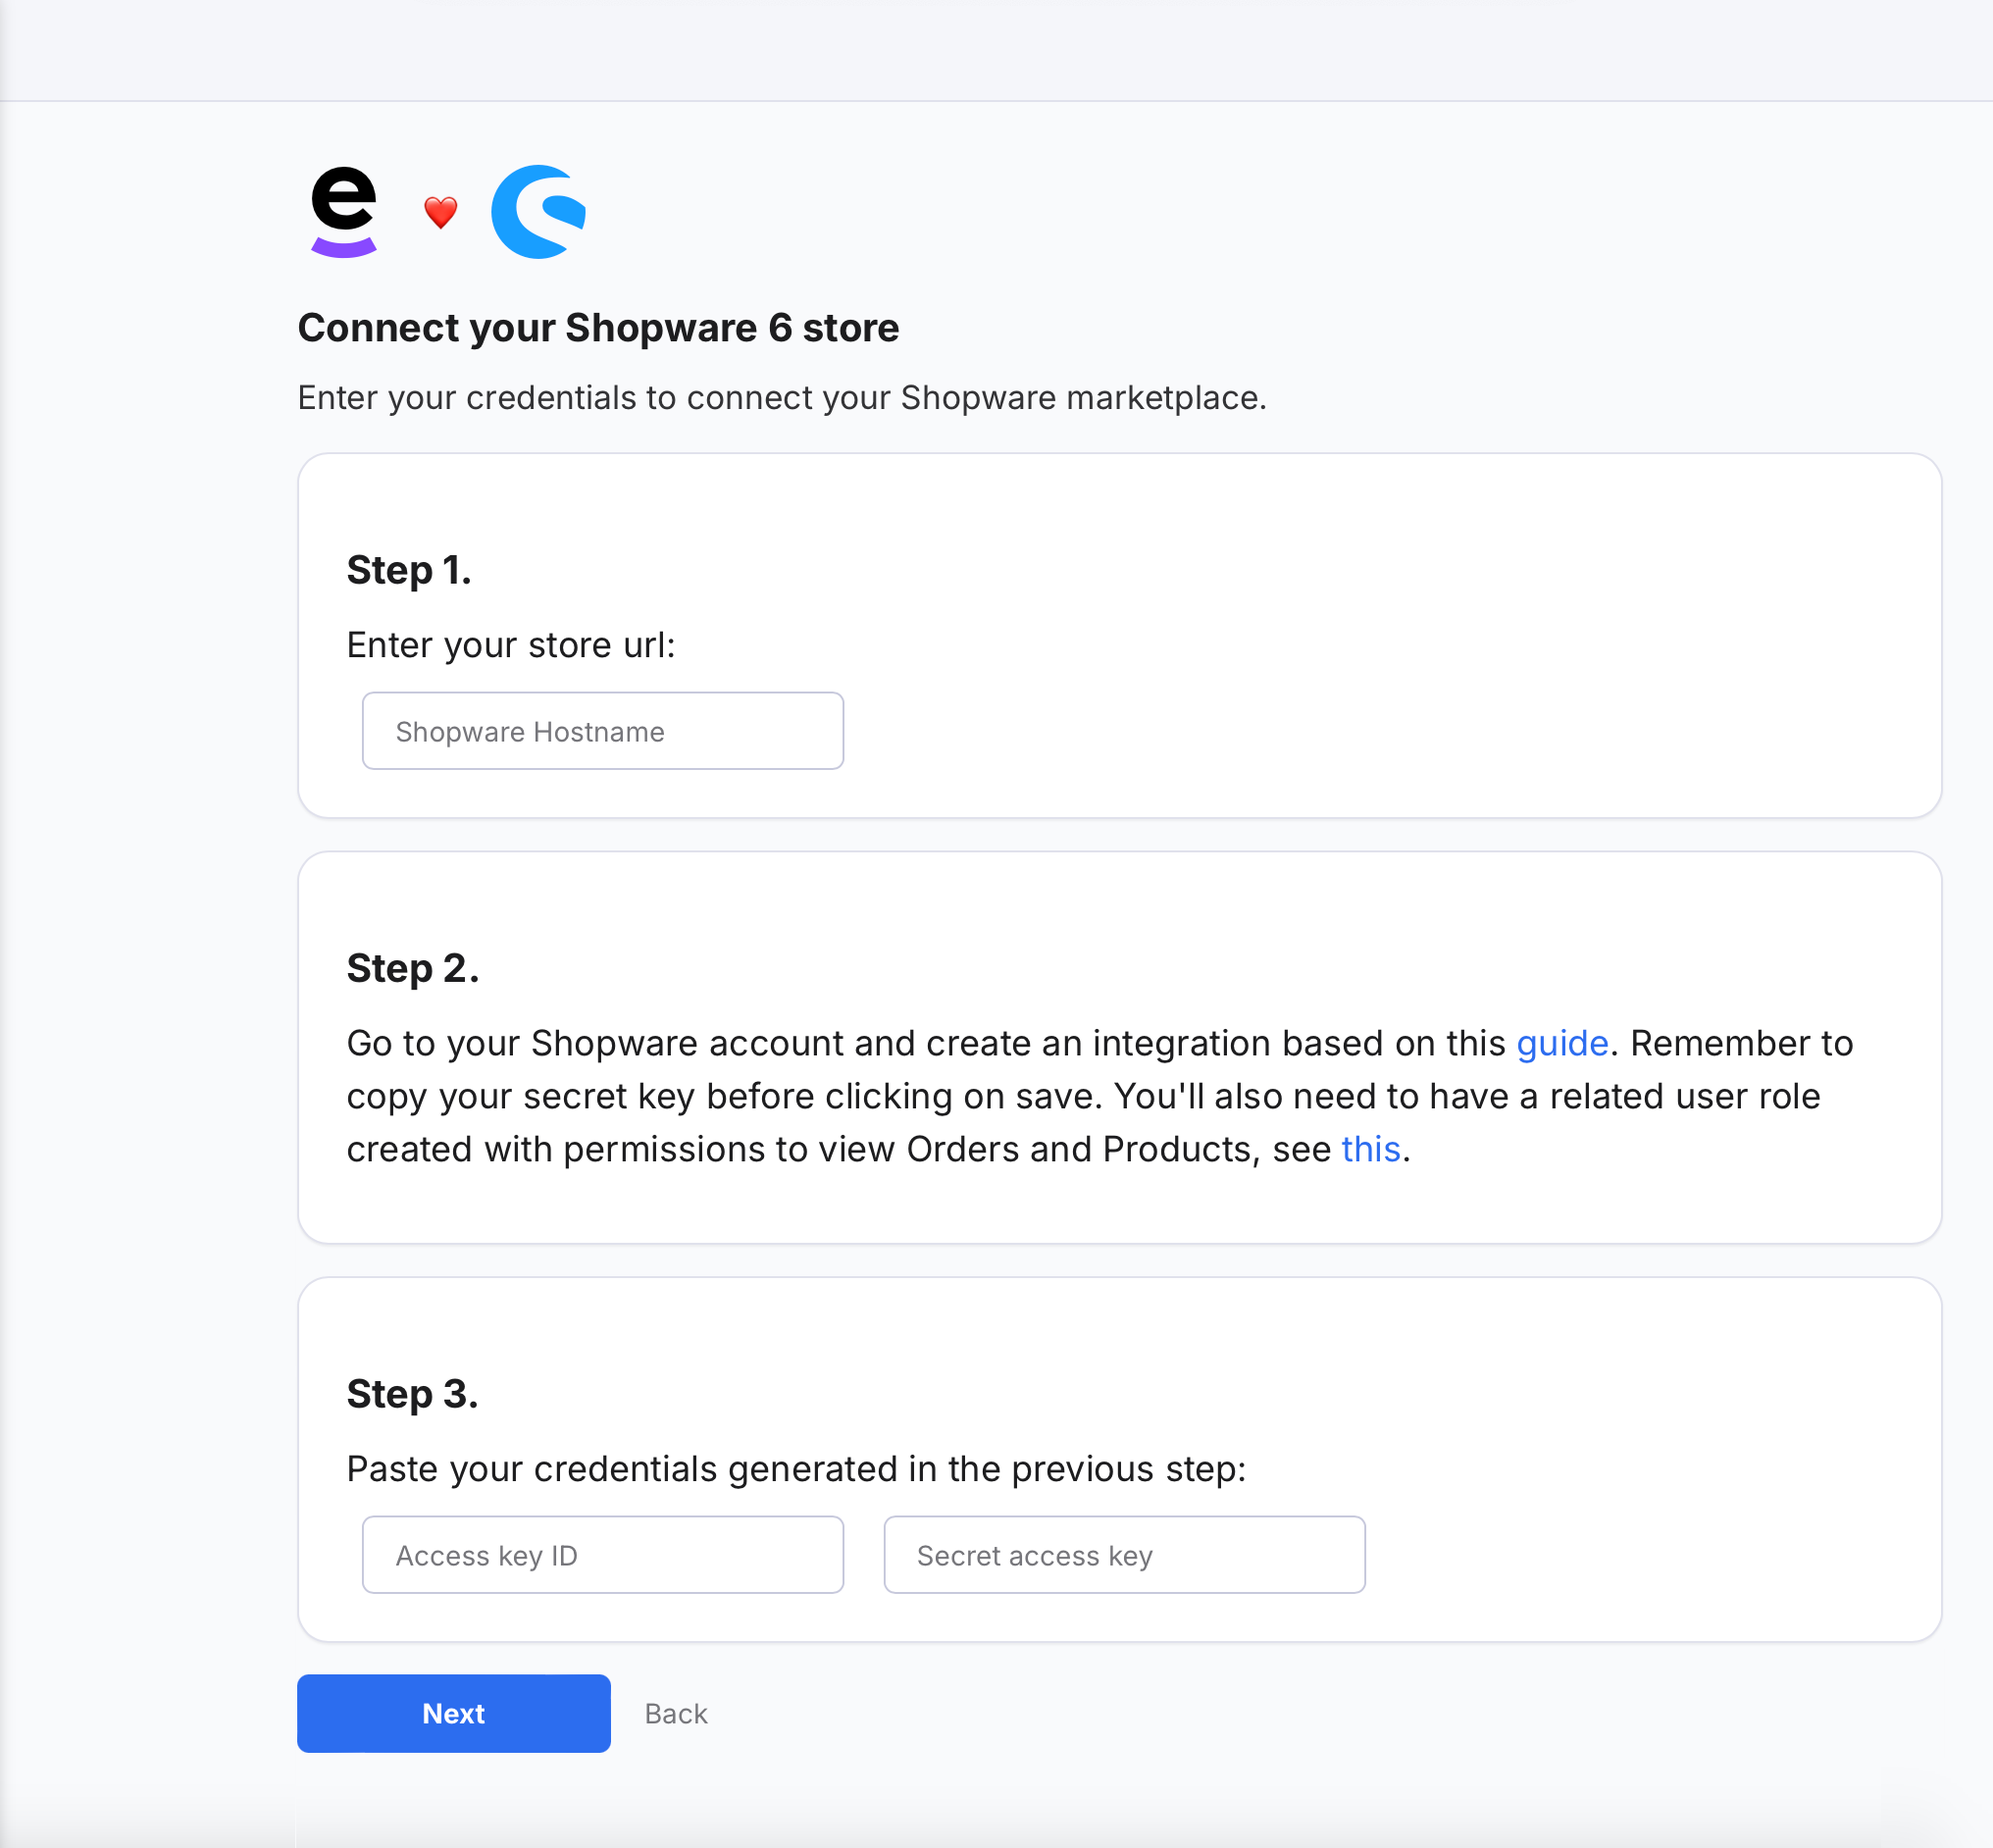The image size is (1993, 1848).
Task: Select the 'Connect your Shopware 6 store' heading
Action: [598, 328]
